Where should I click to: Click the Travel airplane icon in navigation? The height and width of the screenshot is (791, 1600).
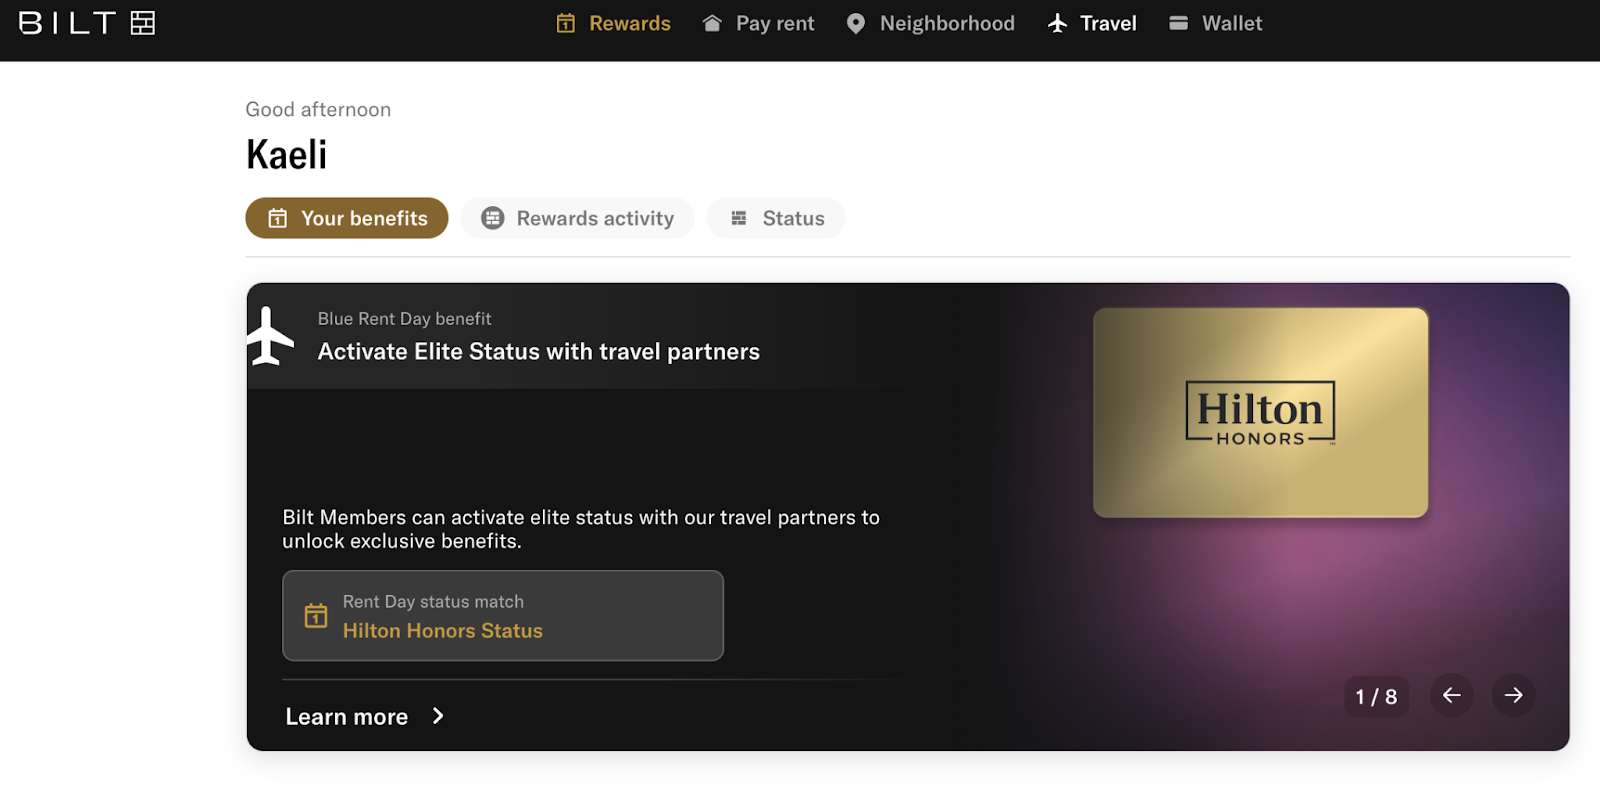click(x=1058, y=23)
